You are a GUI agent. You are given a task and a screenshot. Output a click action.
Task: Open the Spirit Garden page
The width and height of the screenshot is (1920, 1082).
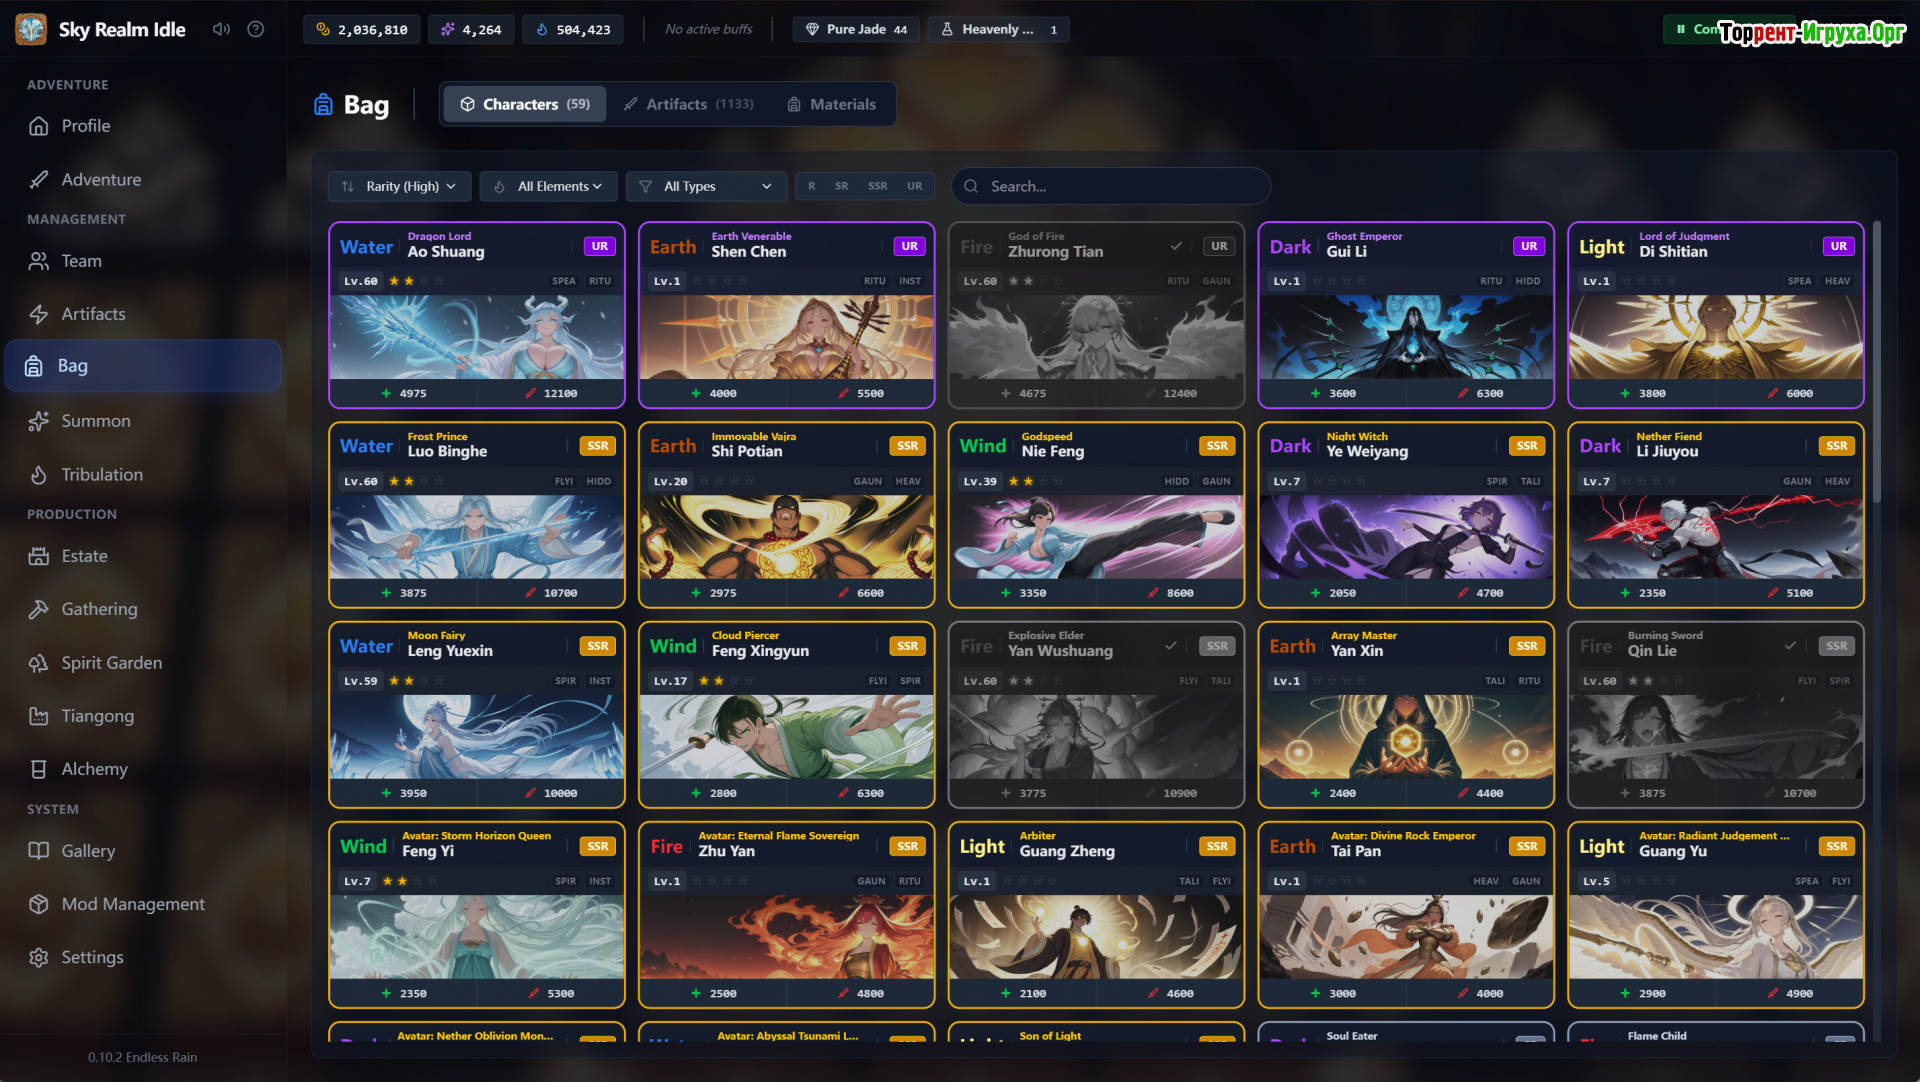click(111, 663)
